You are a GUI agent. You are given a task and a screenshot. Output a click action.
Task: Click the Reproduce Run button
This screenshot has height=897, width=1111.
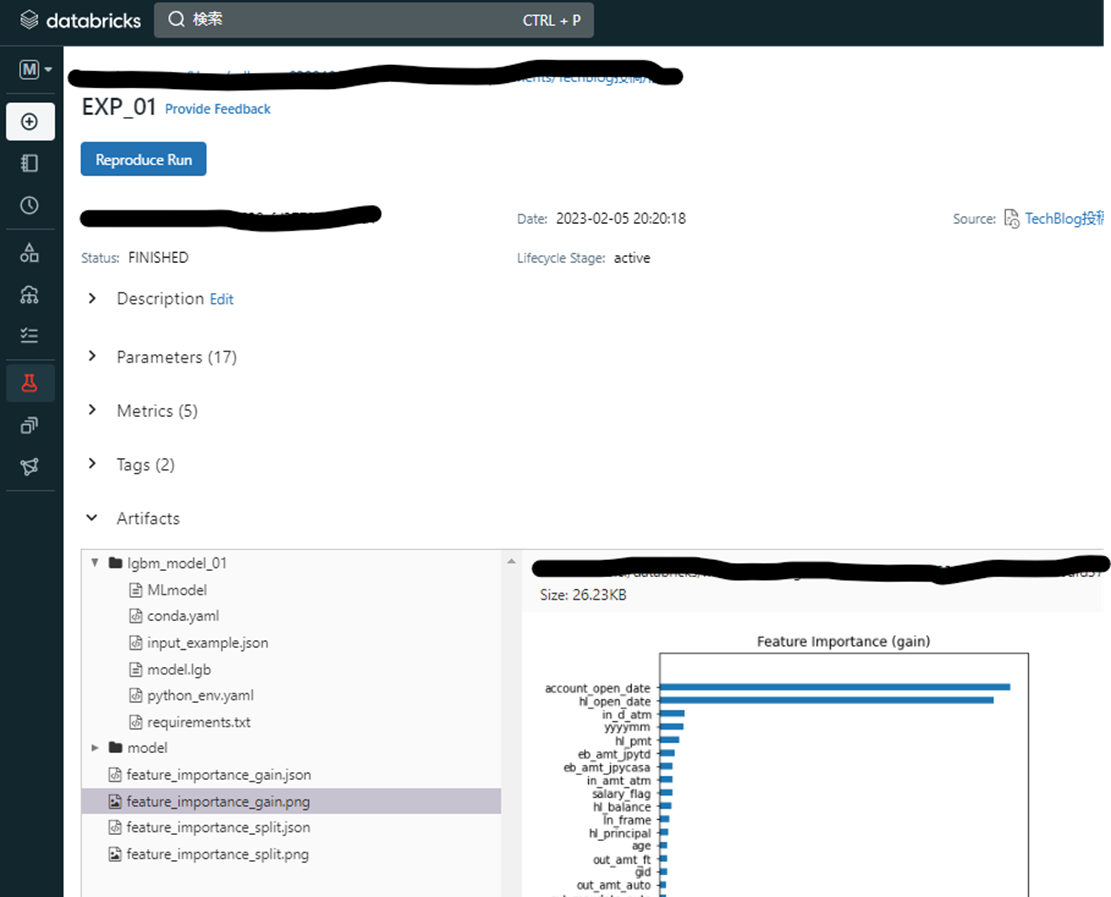[143, 159]
